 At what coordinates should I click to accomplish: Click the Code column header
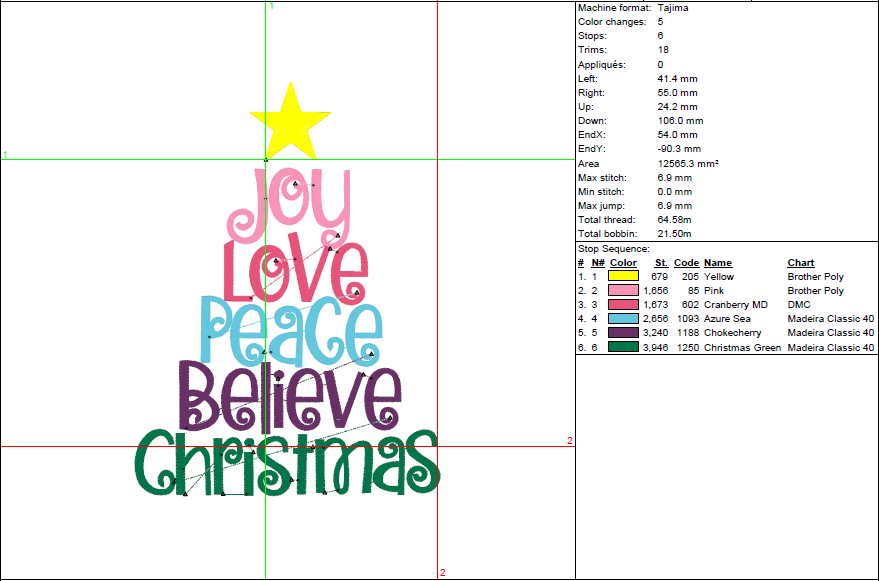coord(687,262)
